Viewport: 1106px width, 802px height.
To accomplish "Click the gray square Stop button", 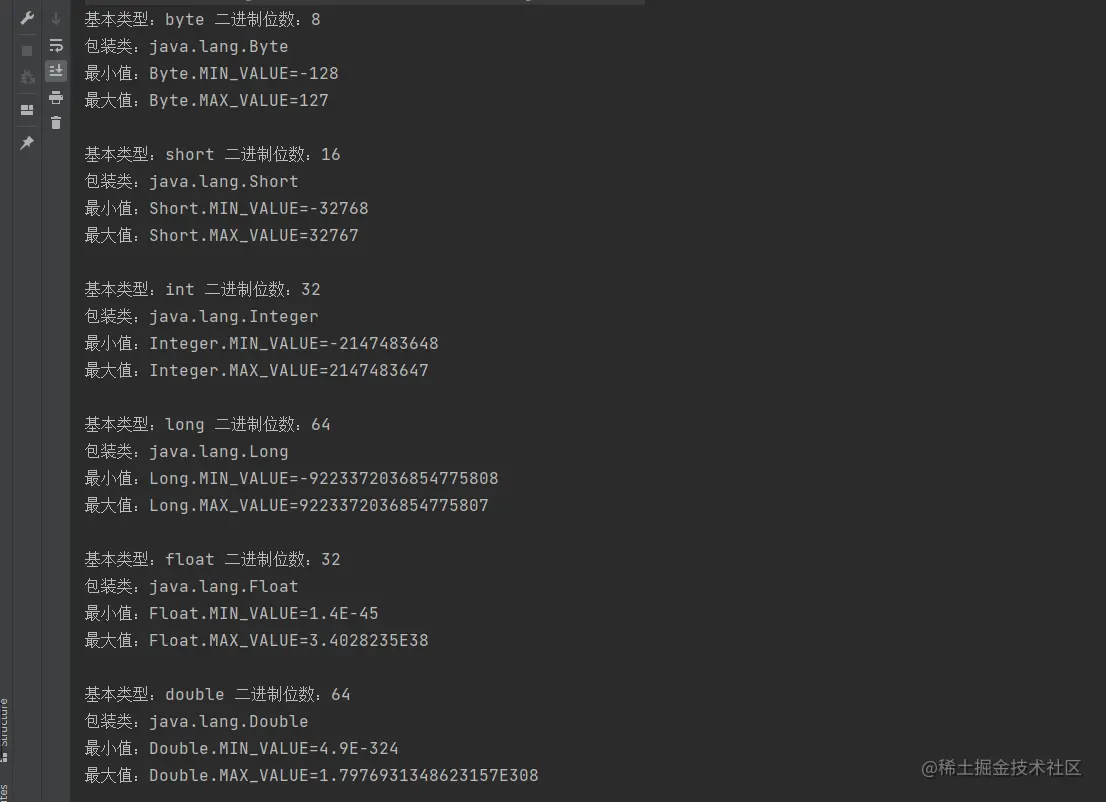I will (x=27, y=50).
